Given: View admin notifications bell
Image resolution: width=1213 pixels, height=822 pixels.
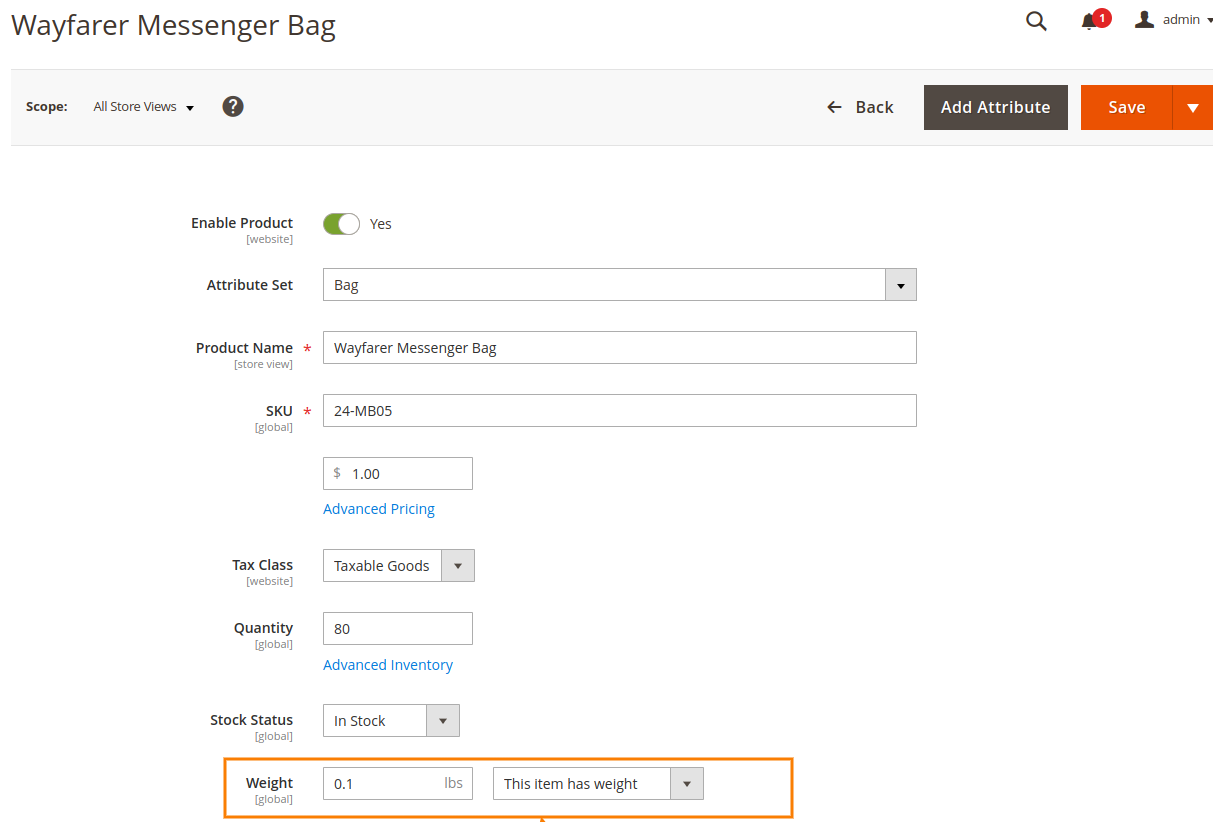Looking at the screenshot, I should 1090,20.
